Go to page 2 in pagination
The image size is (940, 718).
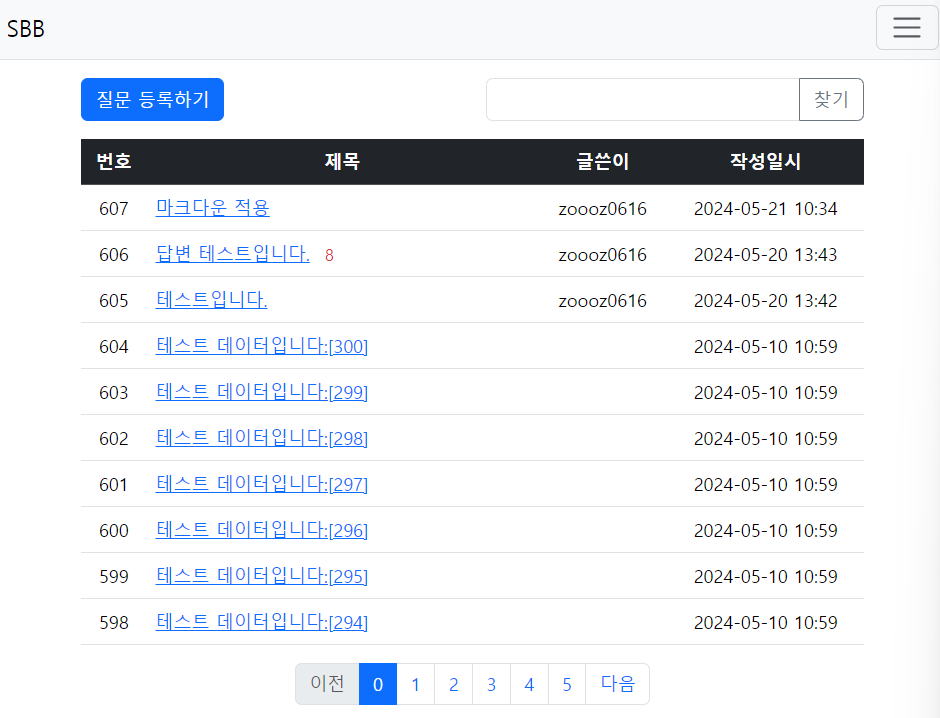coord(453,684)
